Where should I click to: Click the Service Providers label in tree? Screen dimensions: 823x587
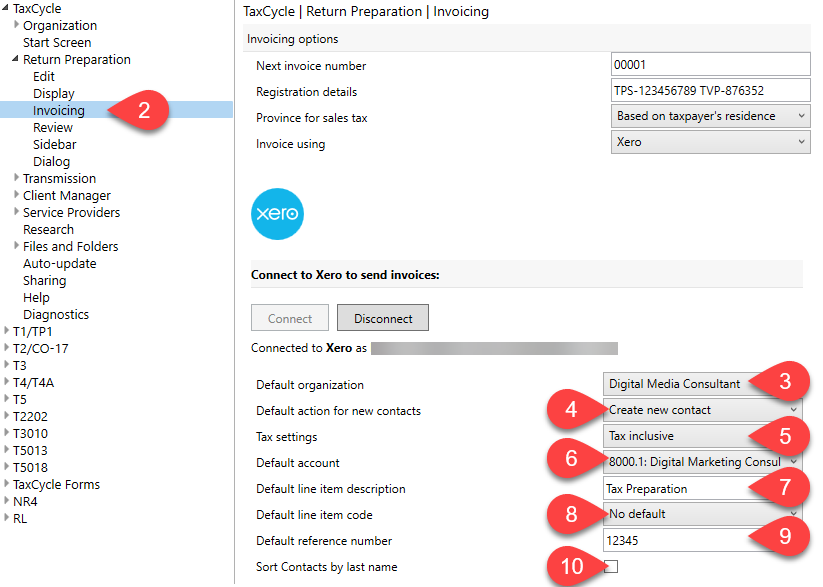click(x=71, y=213)
